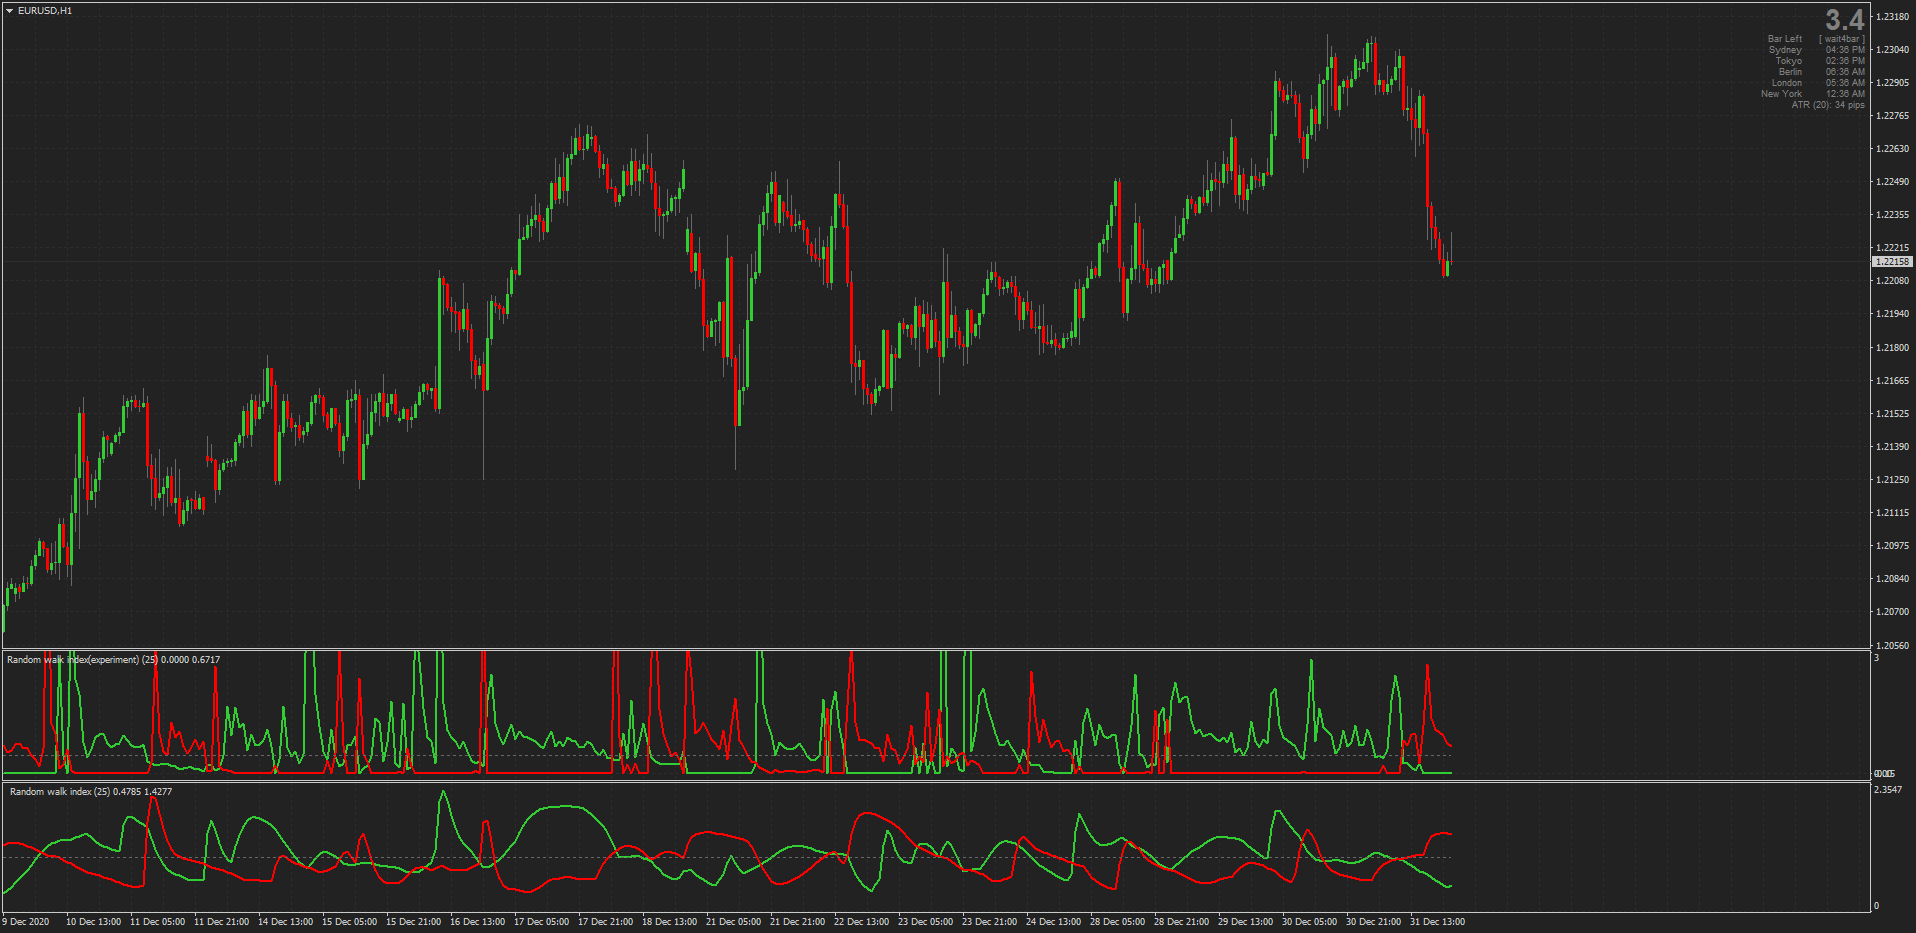Click the 2.3547 indicator scale maximum
This screenshot has height=933, width=1916.
coord(1888,790)
